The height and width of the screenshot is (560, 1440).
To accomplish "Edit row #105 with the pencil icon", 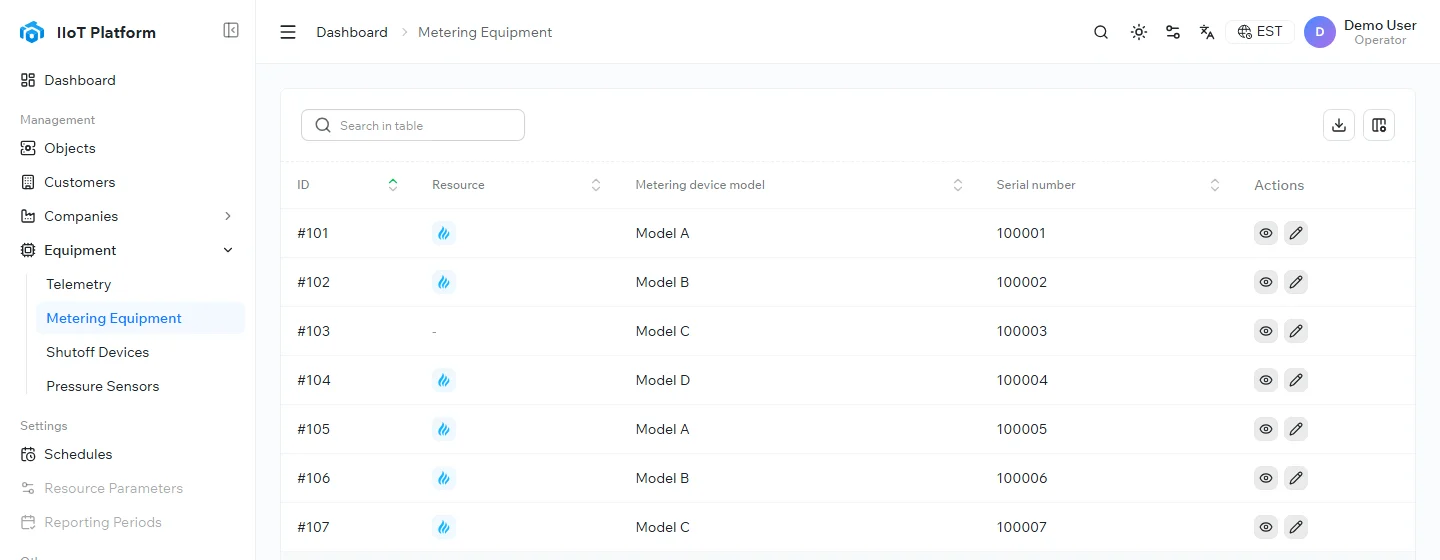I will click(1296, 429).
